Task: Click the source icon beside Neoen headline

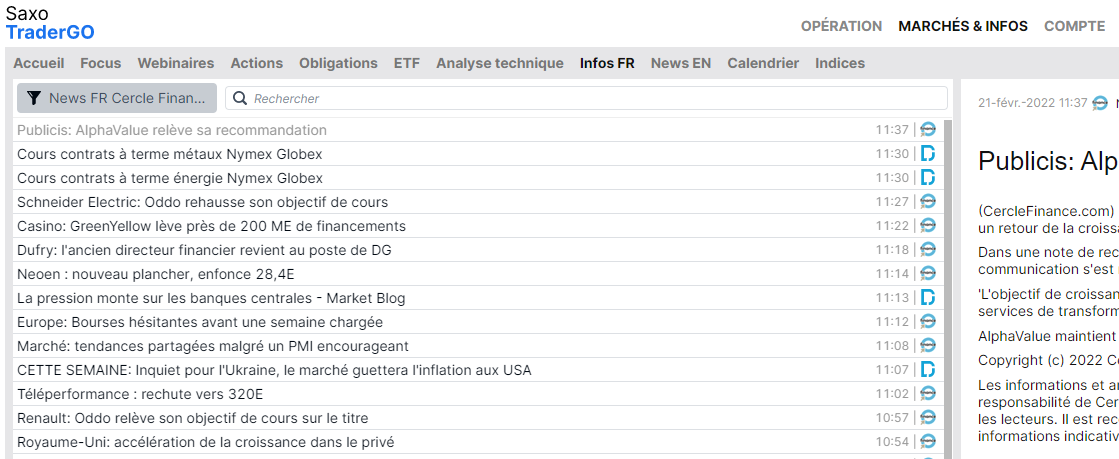Action: (928, 274)
